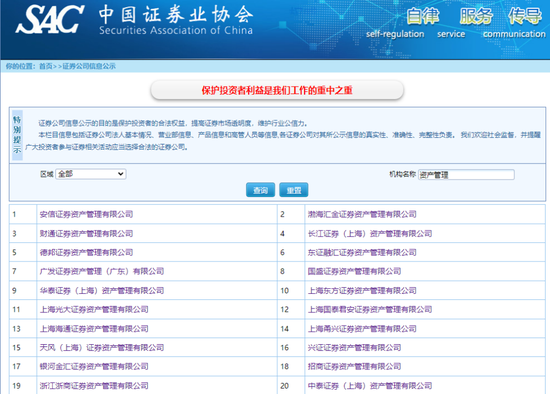550x394 pixels.
Task: Open 上海国泰君安证券资产管理有限公司 link
Action: [370, 309]
